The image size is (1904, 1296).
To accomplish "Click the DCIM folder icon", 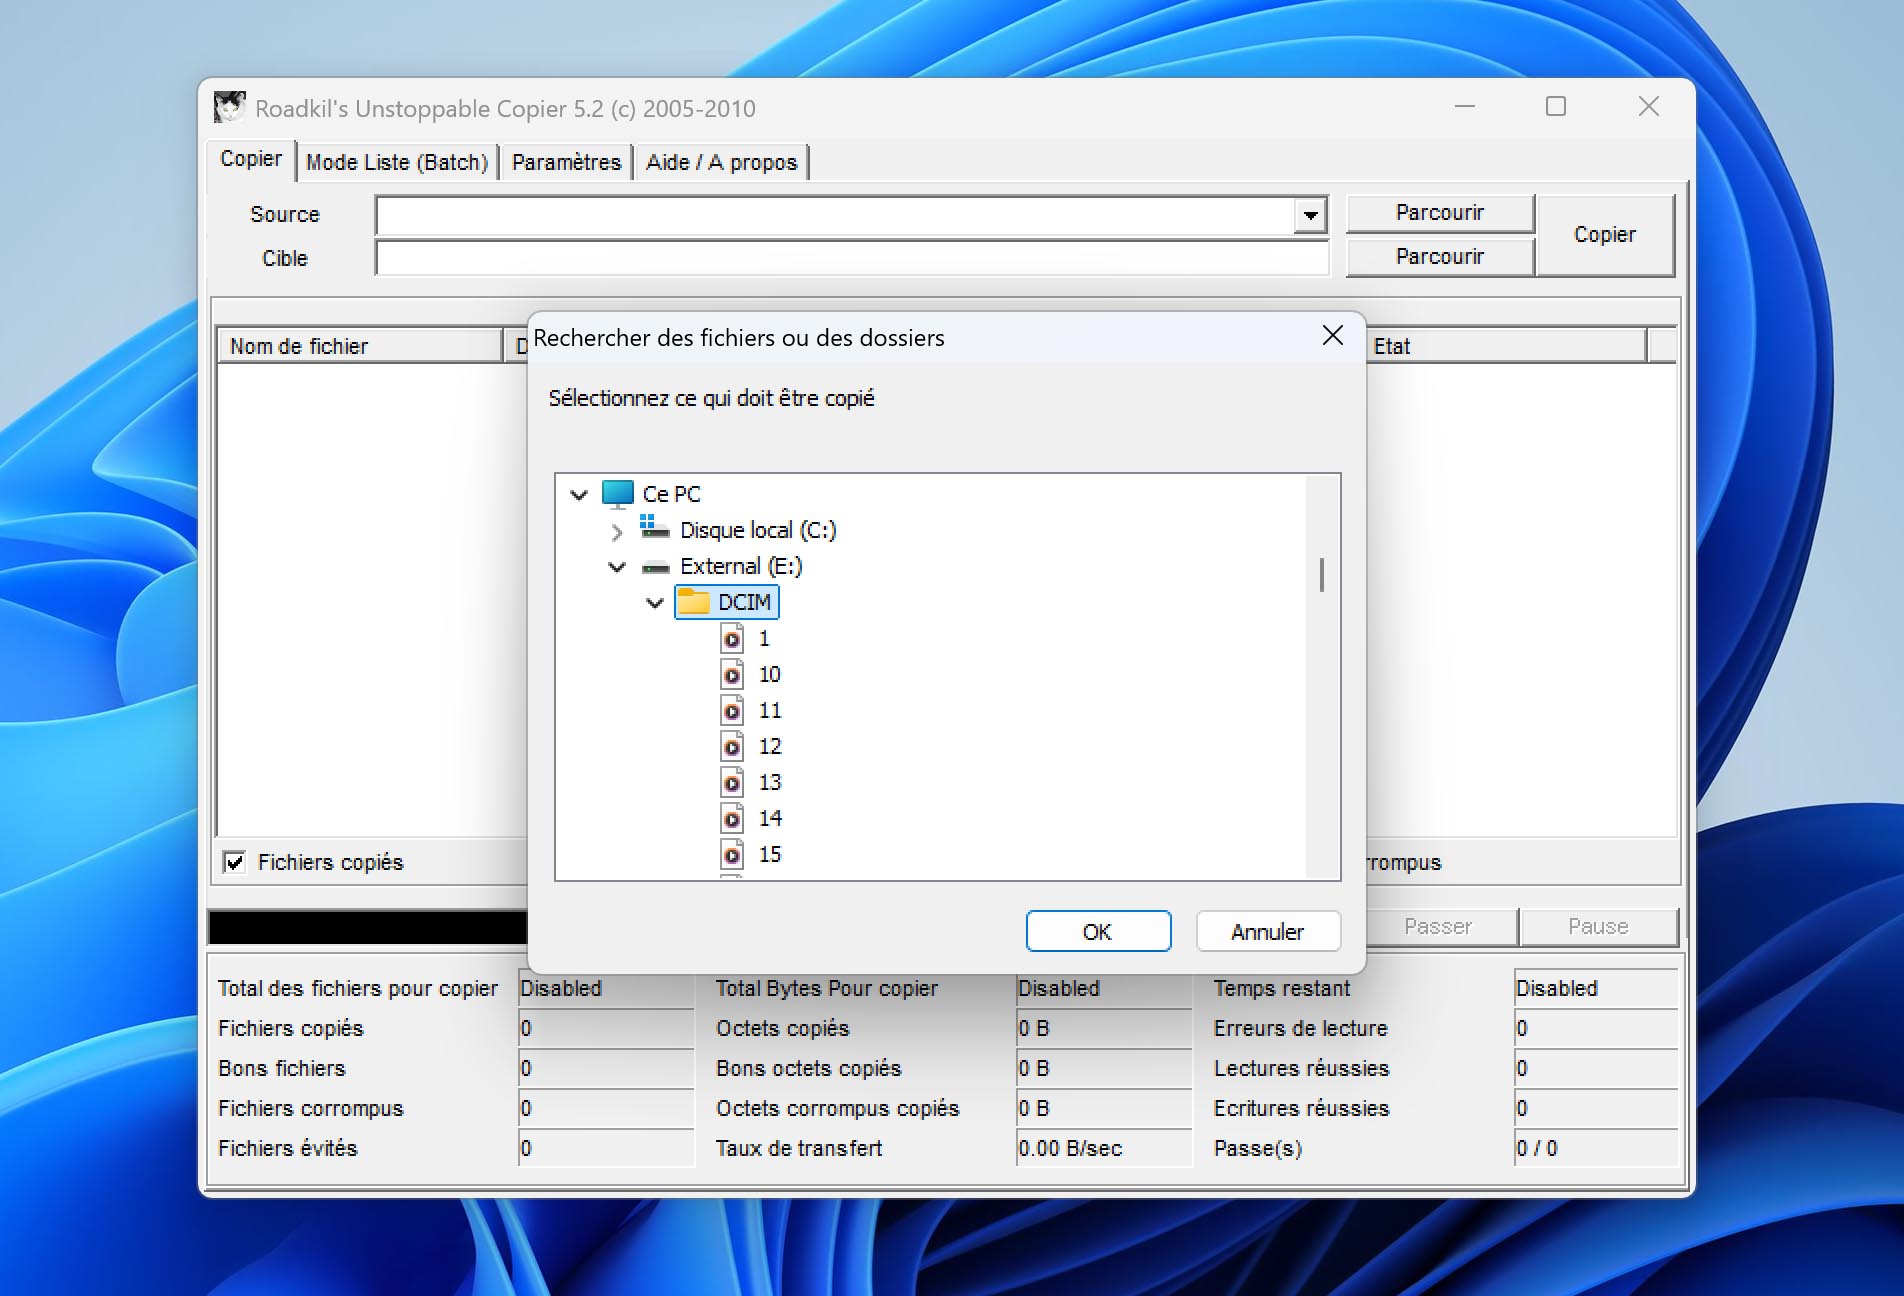I will pos(694,602).
